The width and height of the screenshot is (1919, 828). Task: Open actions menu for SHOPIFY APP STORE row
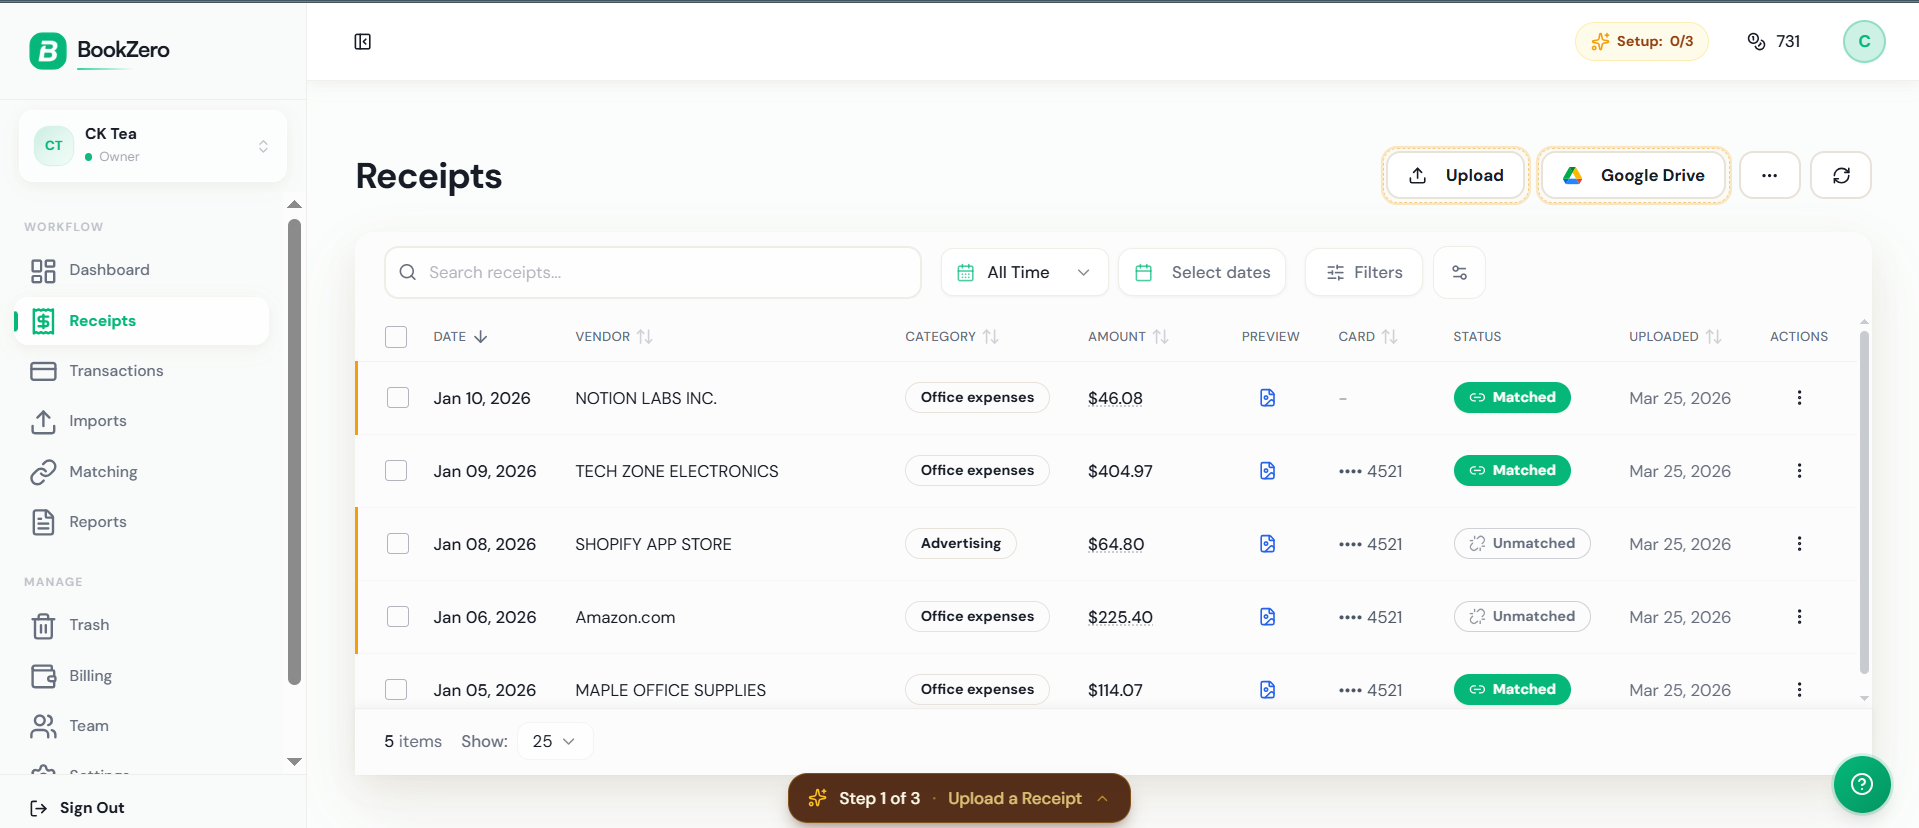1799,544
